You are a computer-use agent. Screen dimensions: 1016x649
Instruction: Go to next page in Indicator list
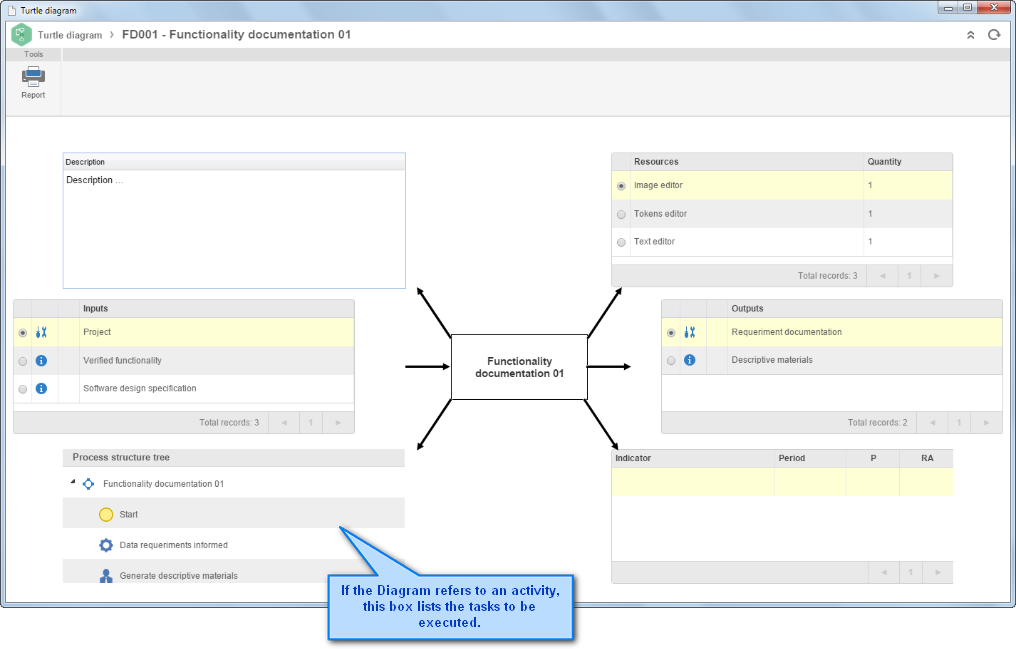pos(938,573)
